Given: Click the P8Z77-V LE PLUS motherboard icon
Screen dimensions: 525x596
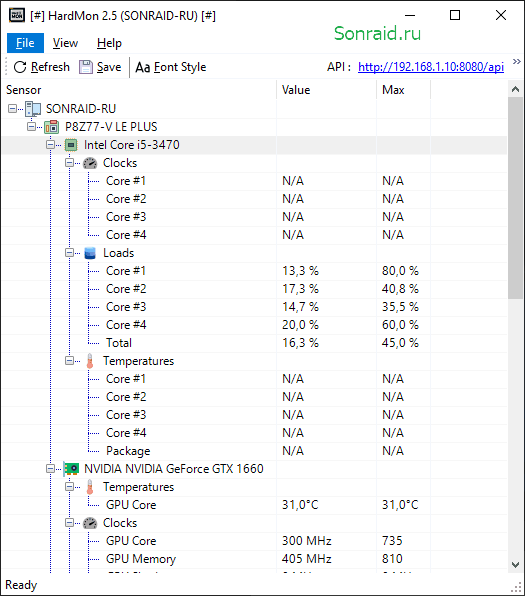Looking at the screenshot, I should (52, 127).
